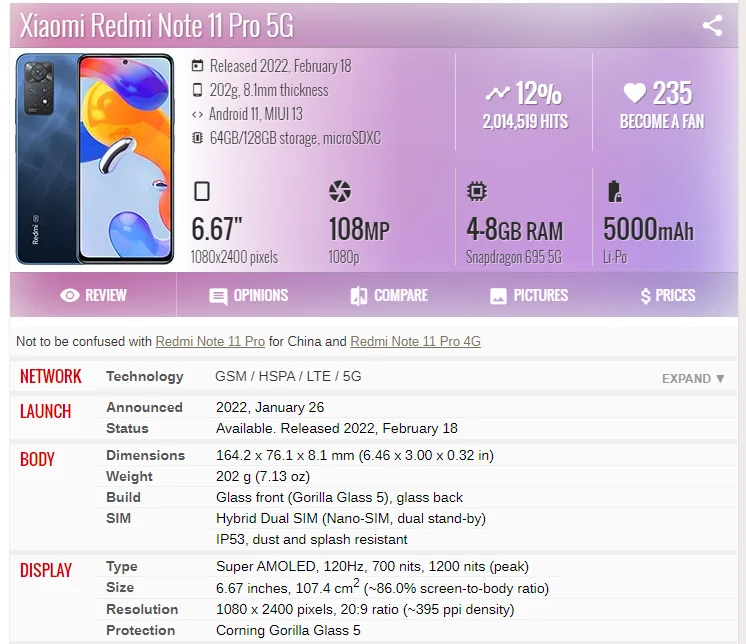This screenshot has width=746, height=644.
Task: Click the BODY section heading
Action: point(37,459)
